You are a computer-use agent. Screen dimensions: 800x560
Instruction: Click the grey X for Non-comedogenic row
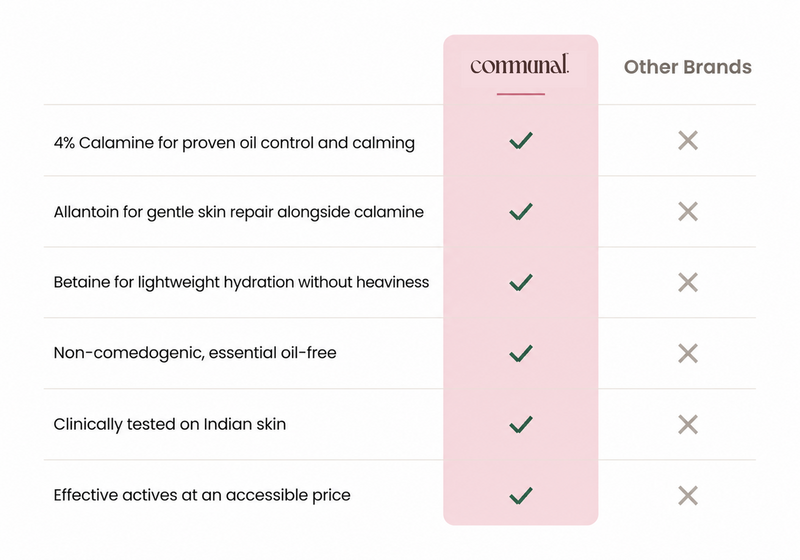coord(688,353)
